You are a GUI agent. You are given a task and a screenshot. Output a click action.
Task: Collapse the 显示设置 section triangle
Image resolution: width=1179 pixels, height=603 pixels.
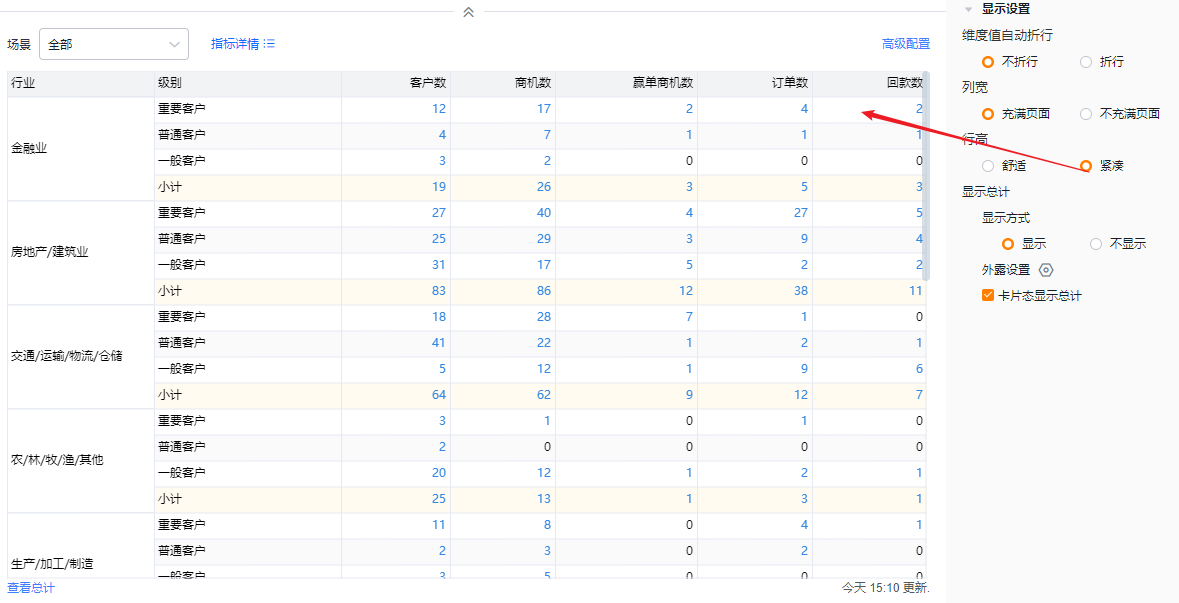[x=968, y=9]
